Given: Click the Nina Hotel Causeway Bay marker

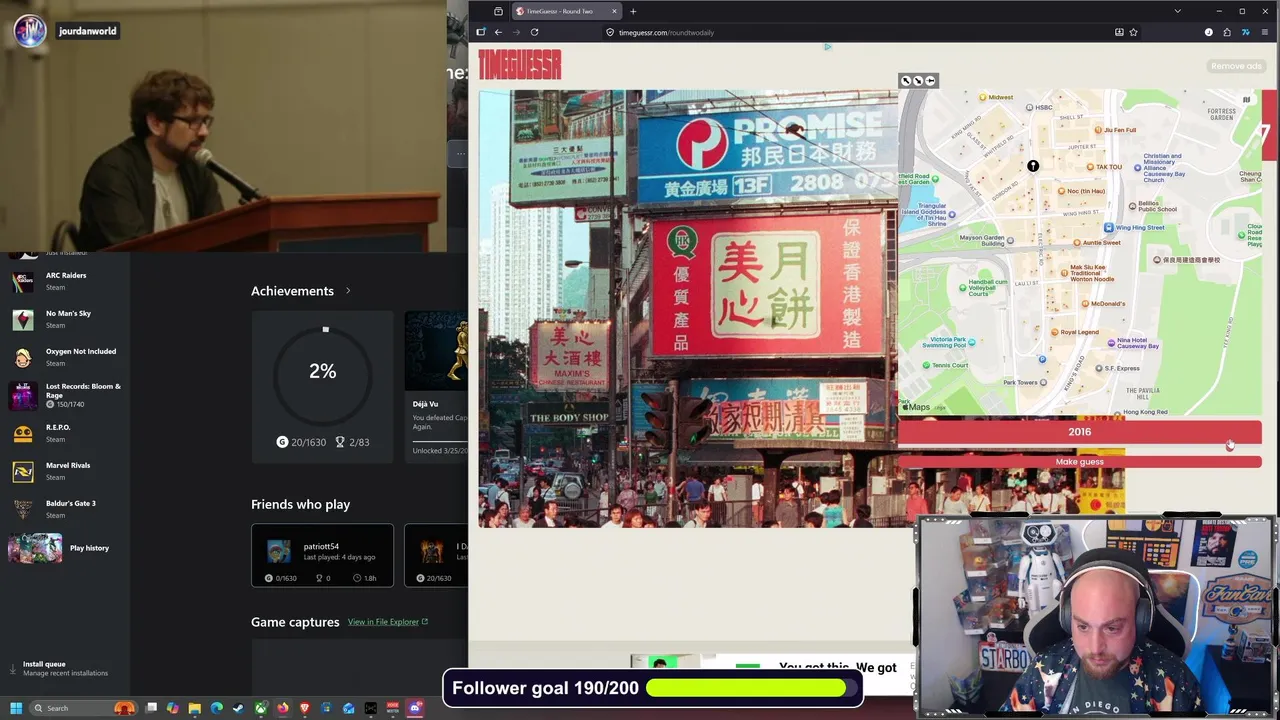Looking at the screenshot, I should (1111, 343).
